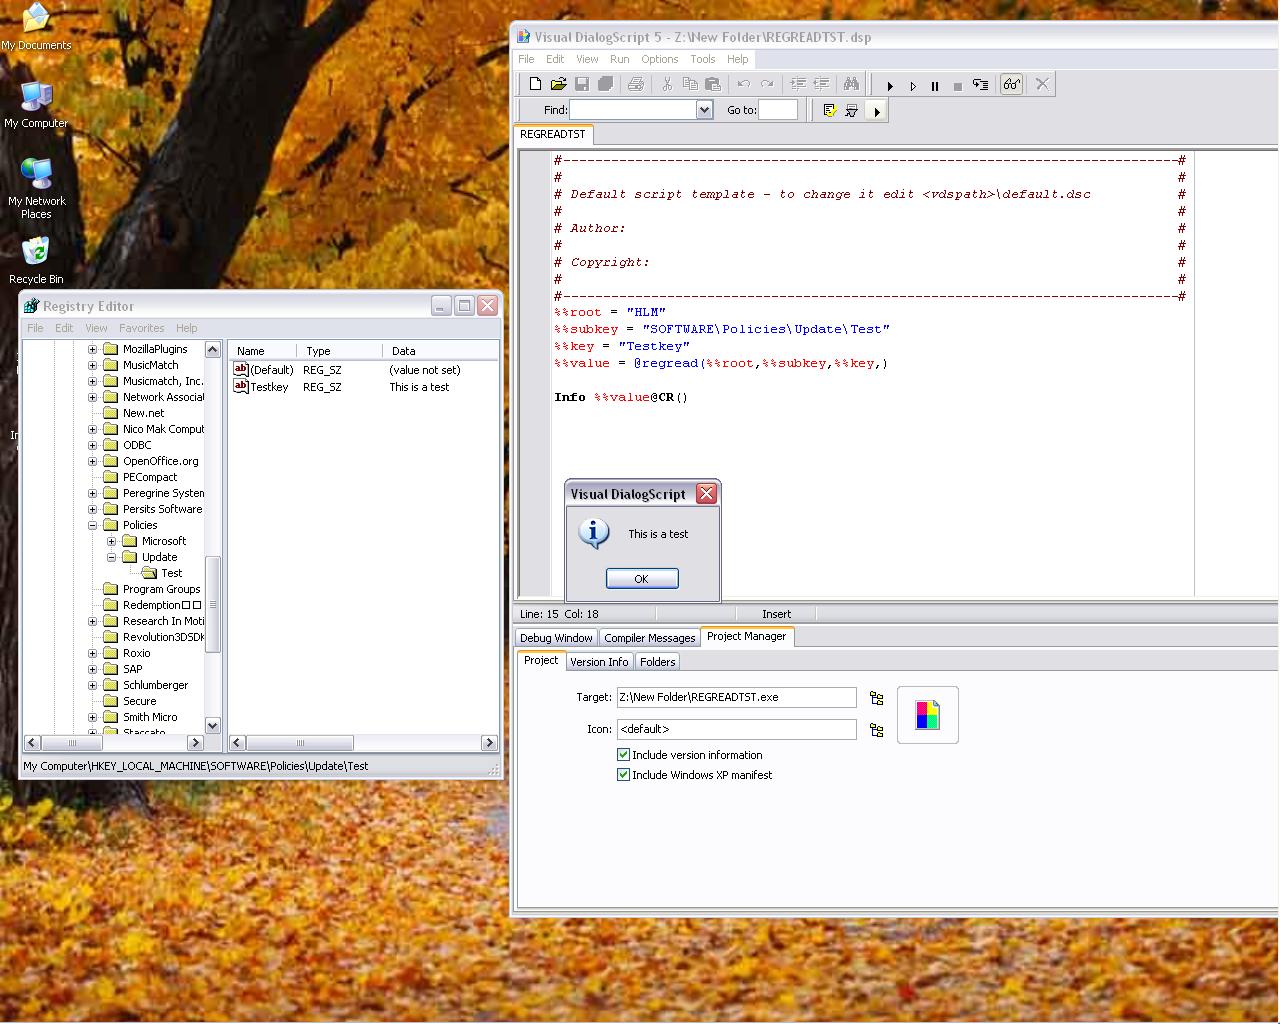Toggle the glasses watch icon

click(x=1012, y=85)
